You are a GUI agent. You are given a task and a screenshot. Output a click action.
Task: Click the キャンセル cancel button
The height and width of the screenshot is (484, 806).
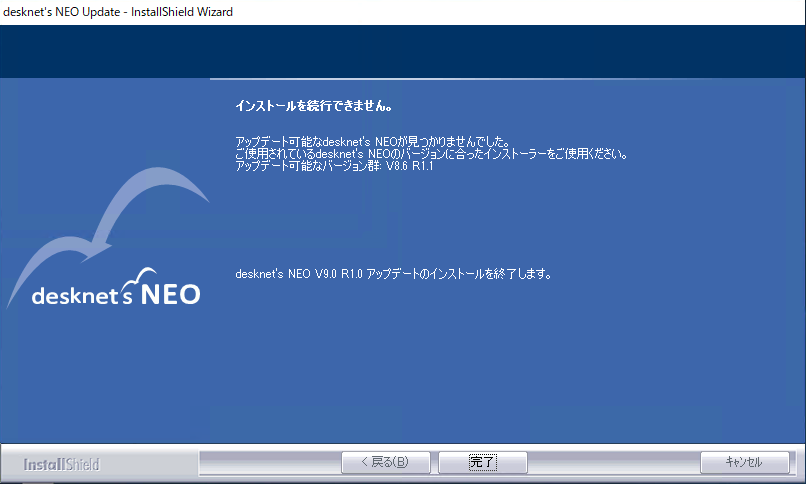(x=744, y=462)
